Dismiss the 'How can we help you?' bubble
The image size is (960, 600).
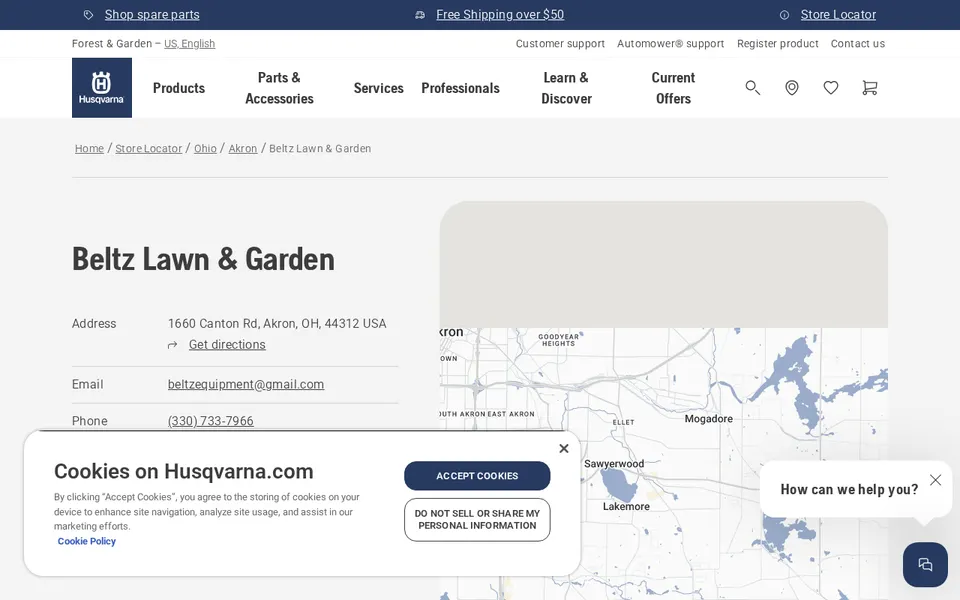tap(935, 480)
